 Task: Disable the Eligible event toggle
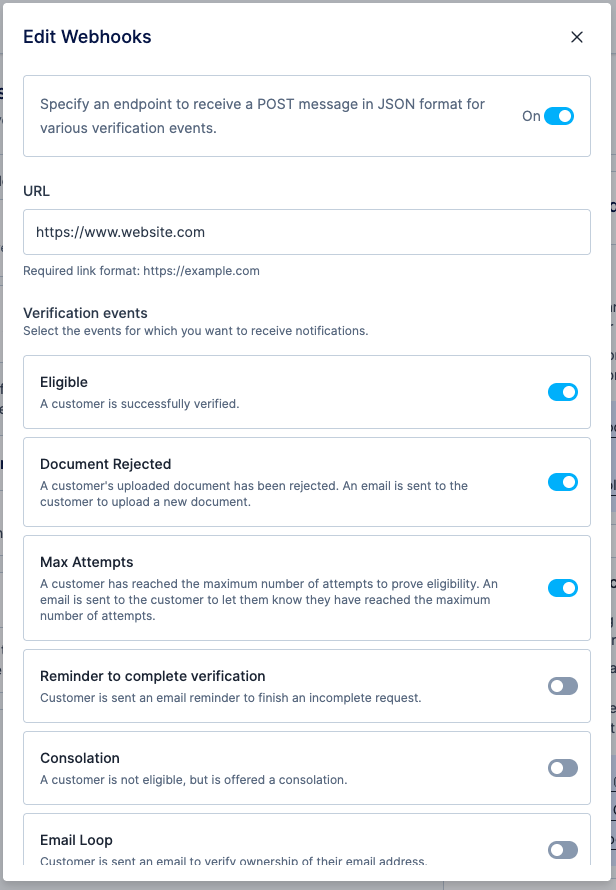[563, 393]
